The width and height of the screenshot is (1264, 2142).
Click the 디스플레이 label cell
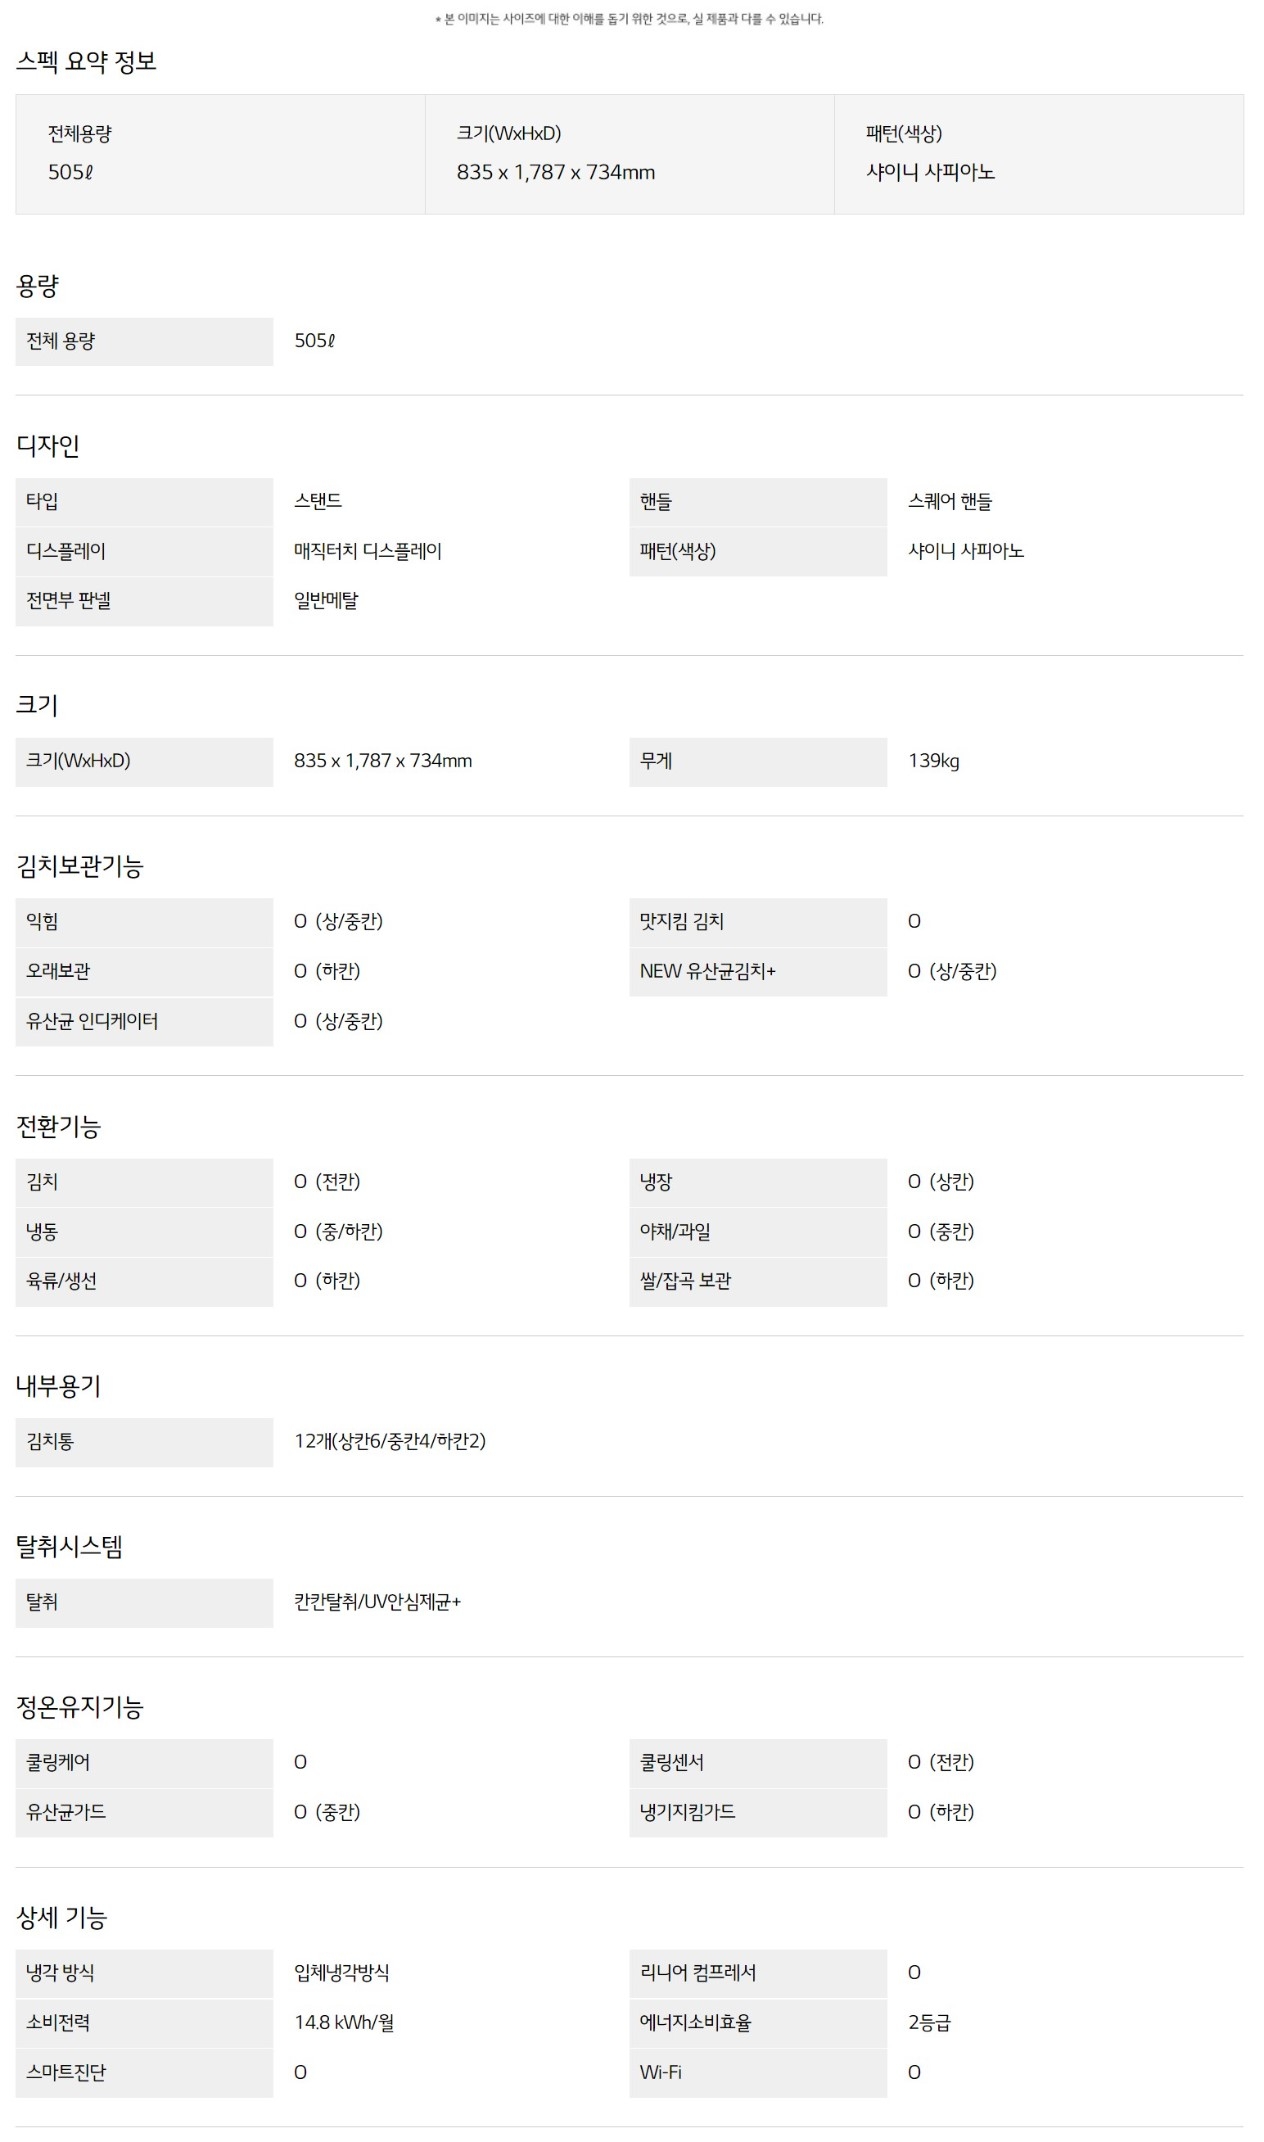pos(143,551)
